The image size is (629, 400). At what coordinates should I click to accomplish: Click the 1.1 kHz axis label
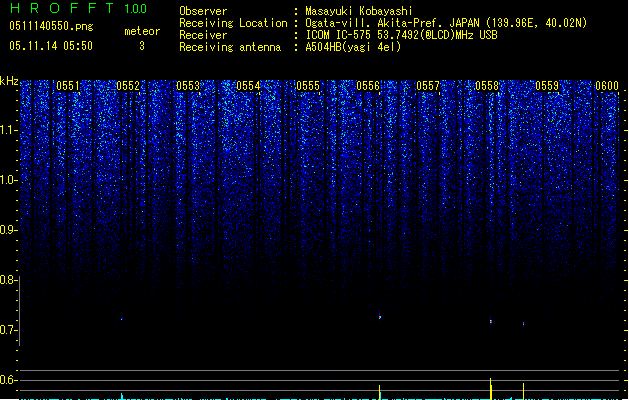click(x=8, y=130)
